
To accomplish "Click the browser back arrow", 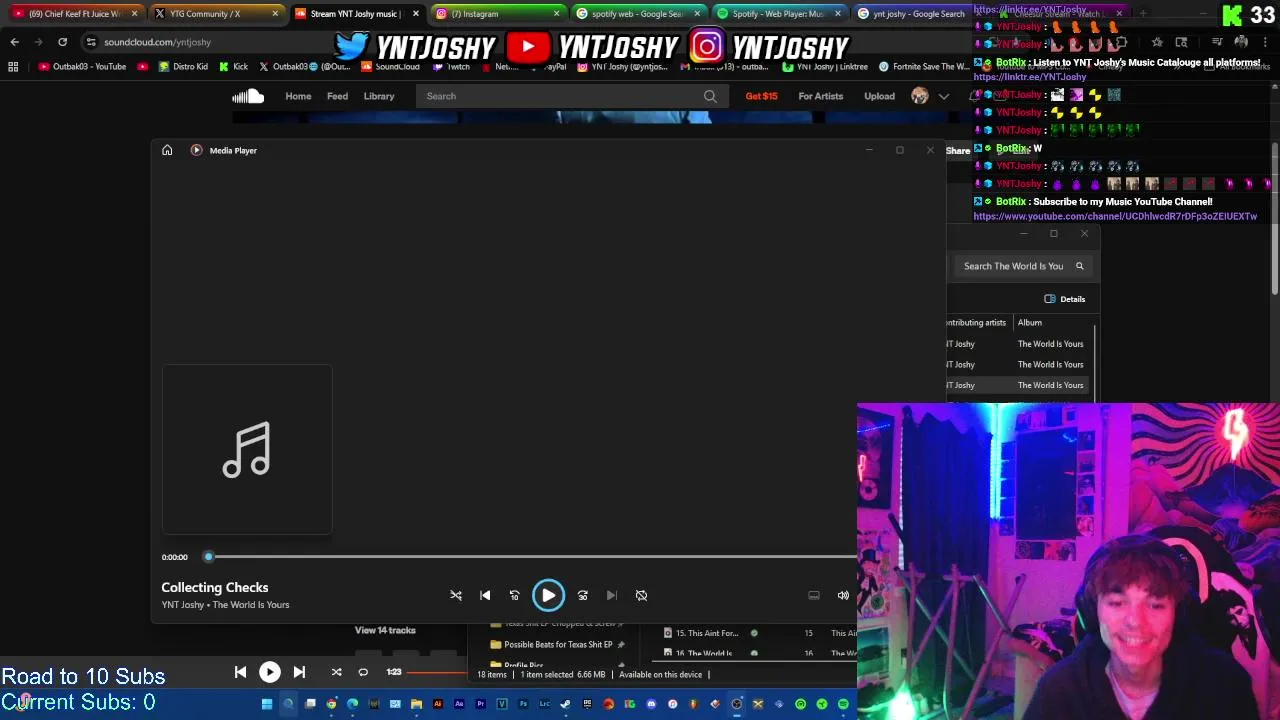I will point(14,42).
